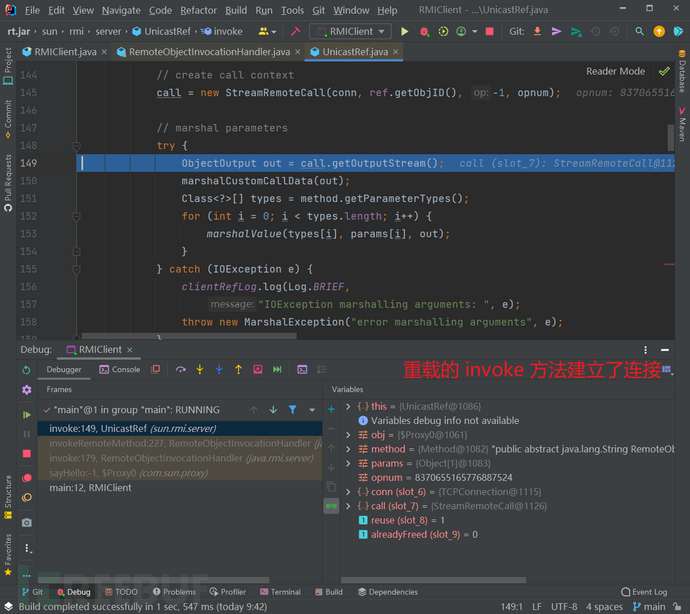Previous frame up arrow in Frames
This screenshot has width=690, height=614.
click(254, 410)
